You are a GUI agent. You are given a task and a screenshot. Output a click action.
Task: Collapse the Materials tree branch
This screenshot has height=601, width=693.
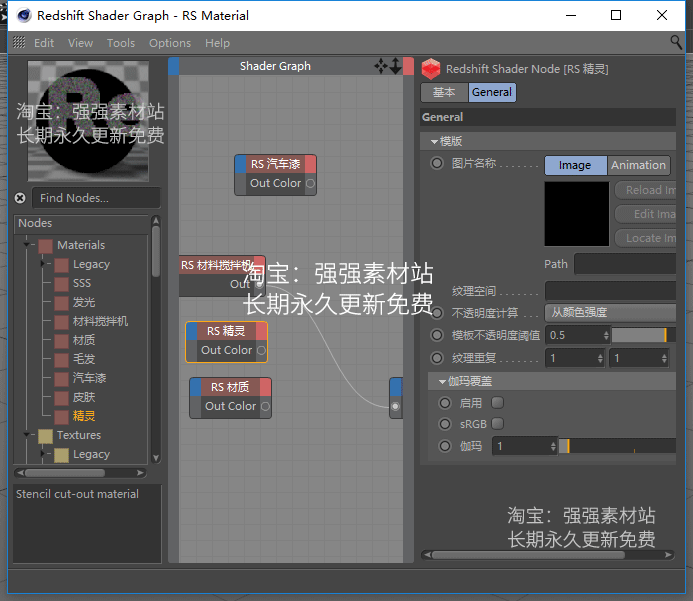tap(27, 244)
